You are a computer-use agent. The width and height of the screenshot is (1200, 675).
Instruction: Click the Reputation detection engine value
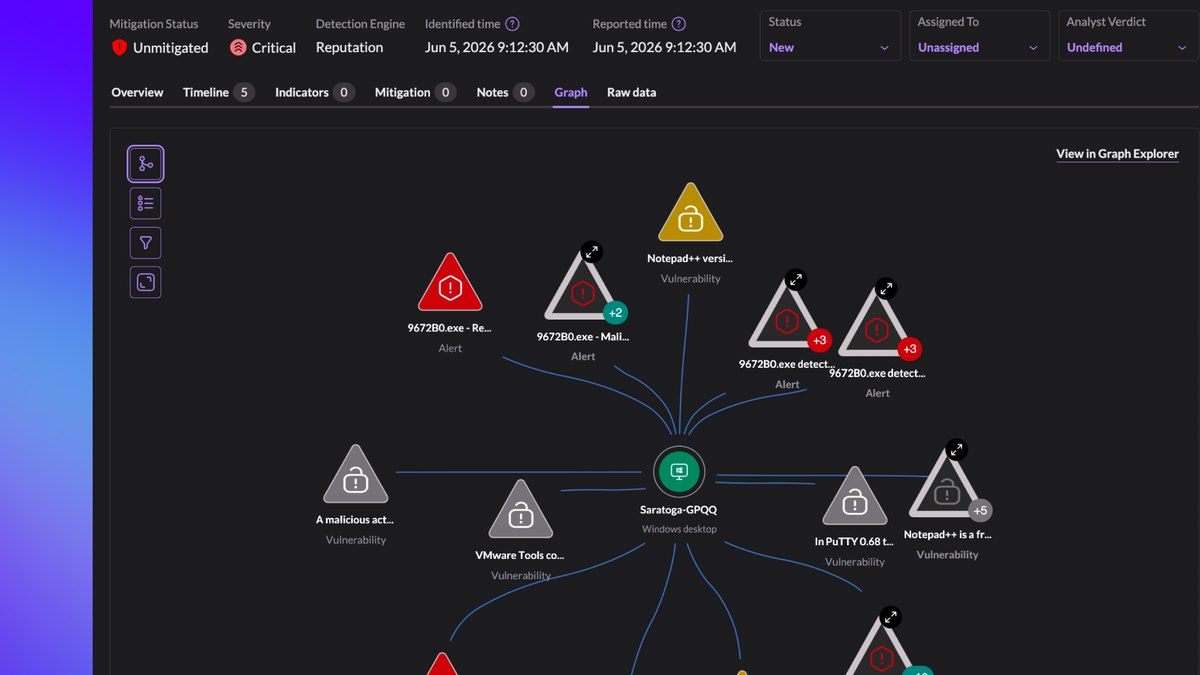[x=349, y=47]
